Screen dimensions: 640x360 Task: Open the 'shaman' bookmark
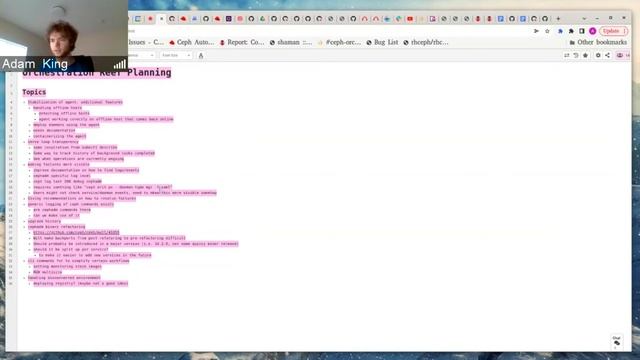pyautogui.click(x=291, y=42)
